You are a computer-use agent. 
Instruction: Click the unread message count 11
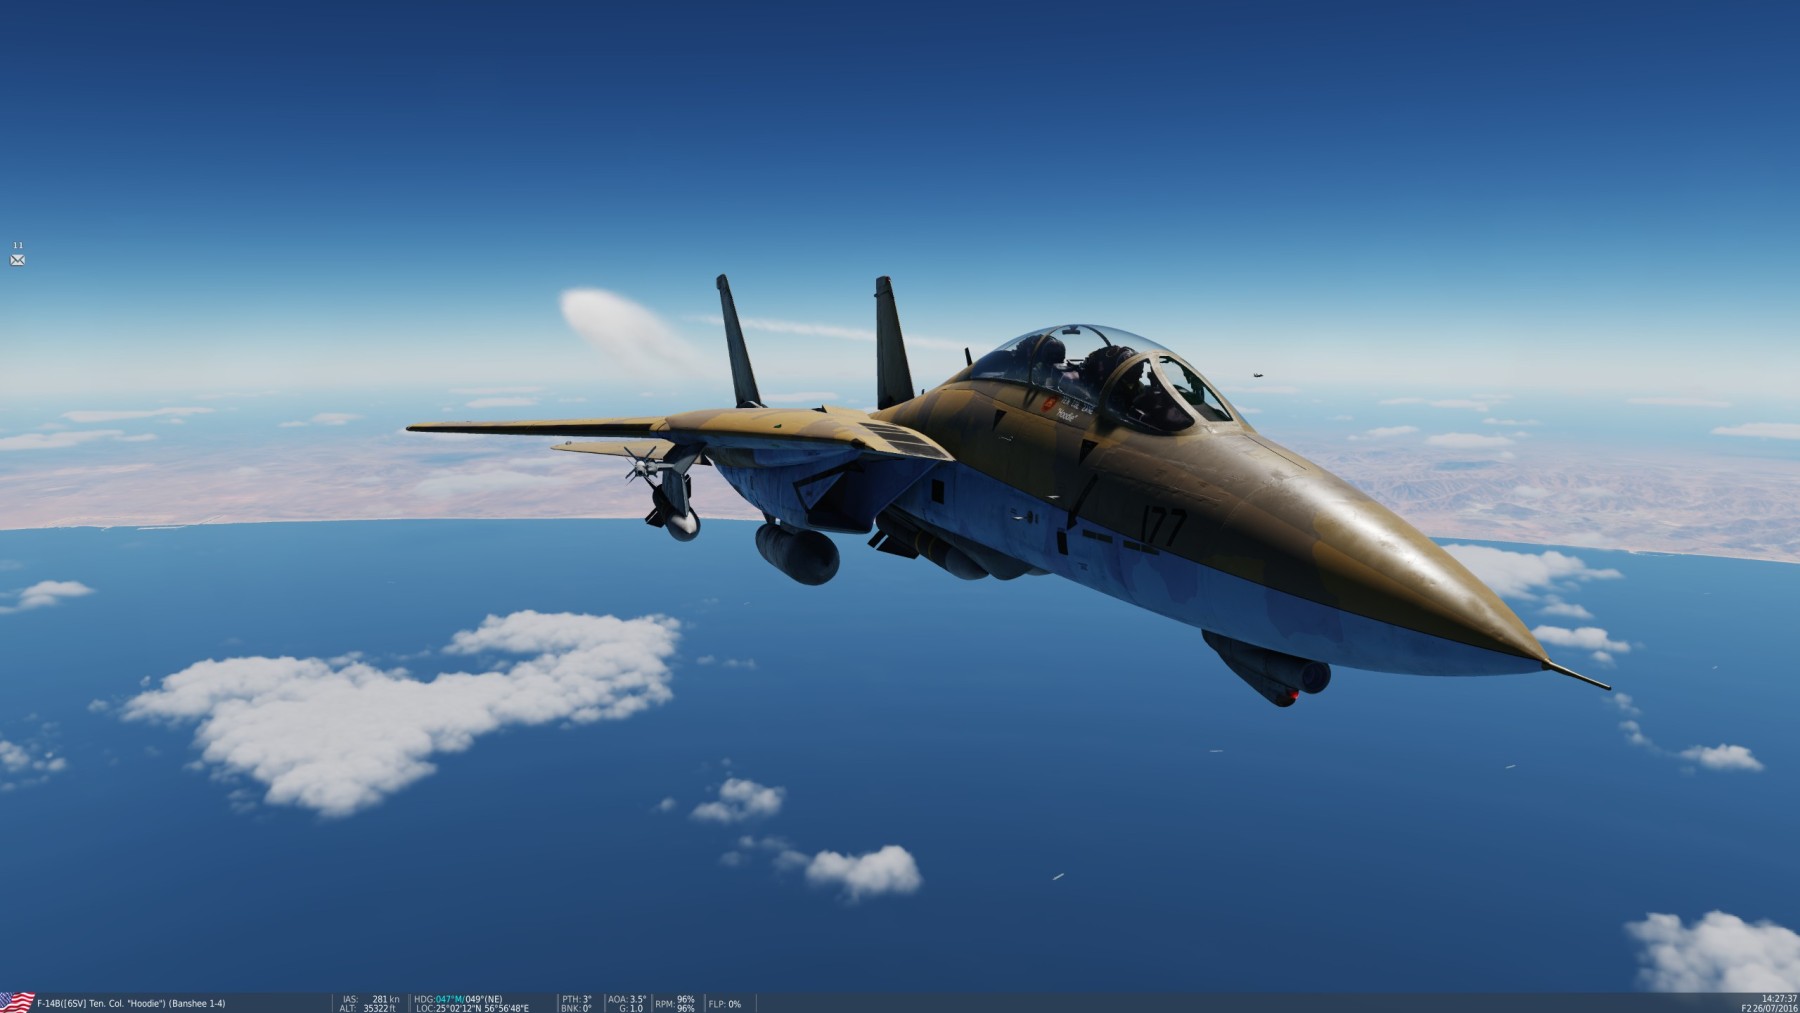pos(18,245)
